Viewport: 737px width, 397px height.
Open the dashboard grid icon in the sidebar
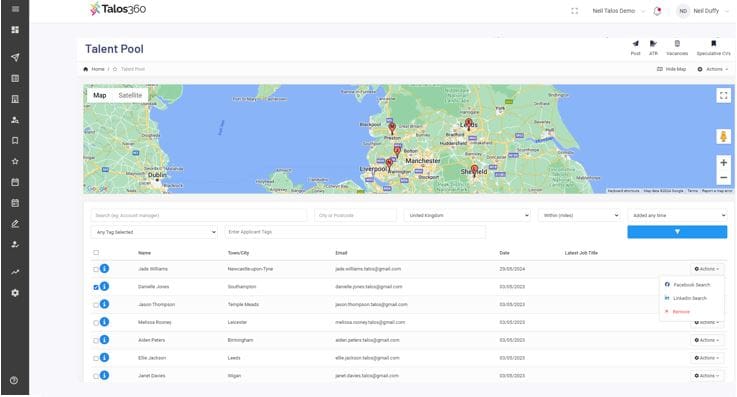[x=15, y=30]
